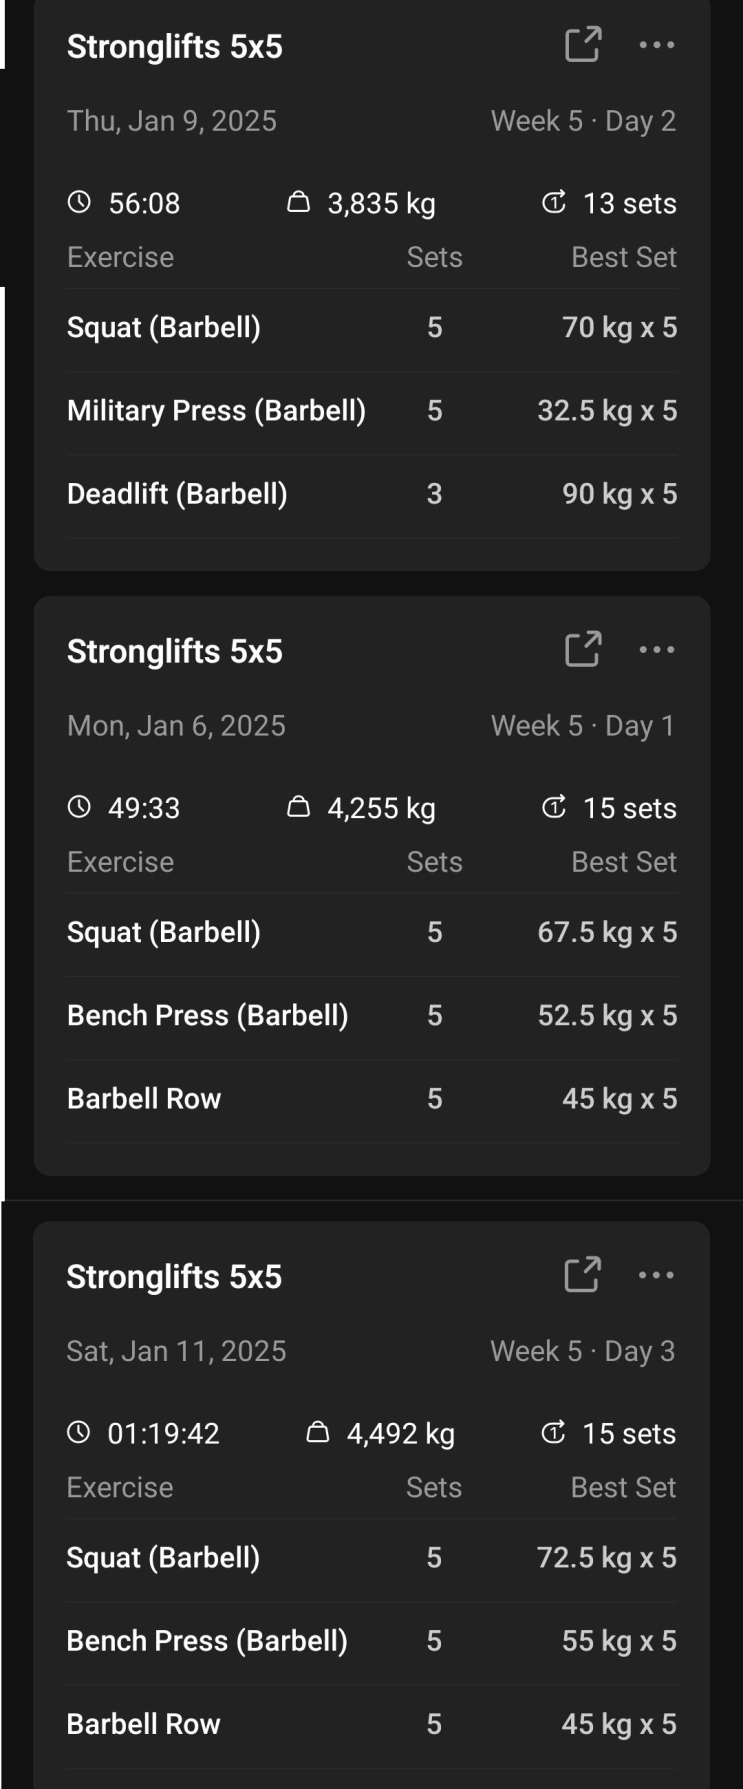This screenshot has height=1789, width=743.
Task: Share the Thu, Jan 9 workout
Action: 582,45
